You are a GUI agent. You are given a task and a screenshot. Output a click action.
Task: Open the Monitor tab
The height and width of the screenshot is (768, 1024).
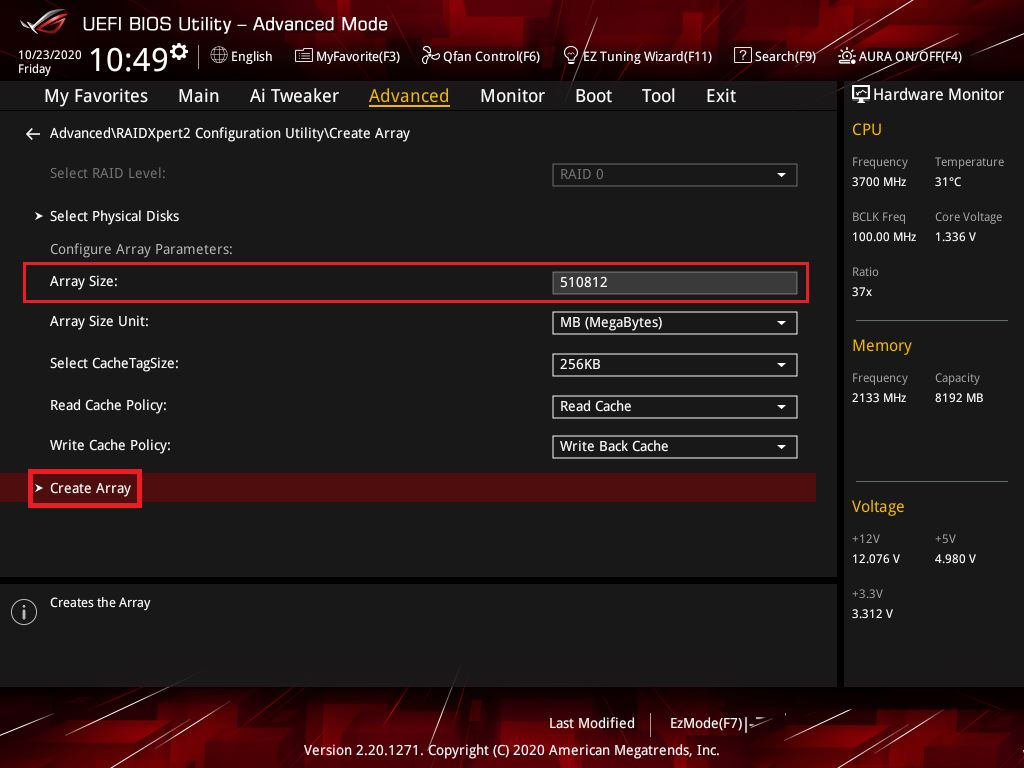click(512, 96)
